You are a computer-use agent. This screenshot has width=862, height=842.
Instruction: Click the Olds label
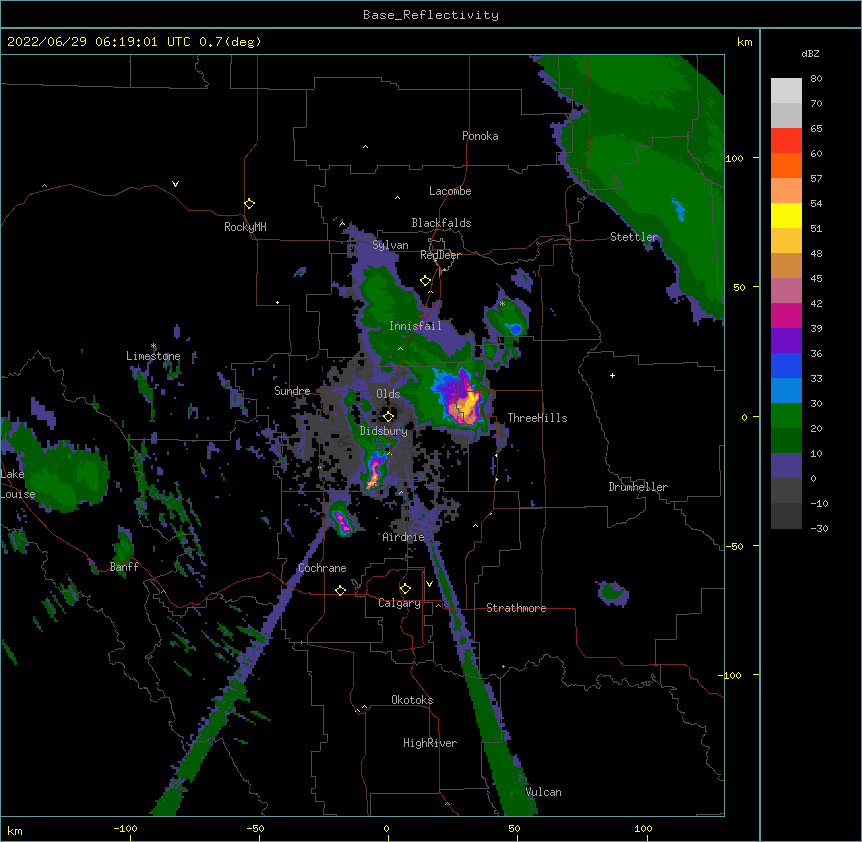[388, 394]
